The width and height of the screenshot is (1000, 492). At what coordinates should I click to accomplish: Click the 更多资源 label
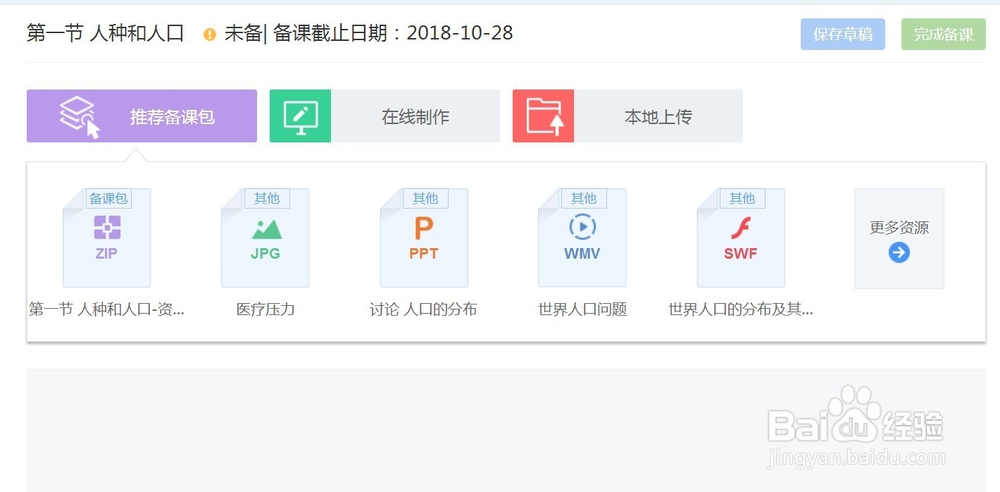[x=899, y=228]
